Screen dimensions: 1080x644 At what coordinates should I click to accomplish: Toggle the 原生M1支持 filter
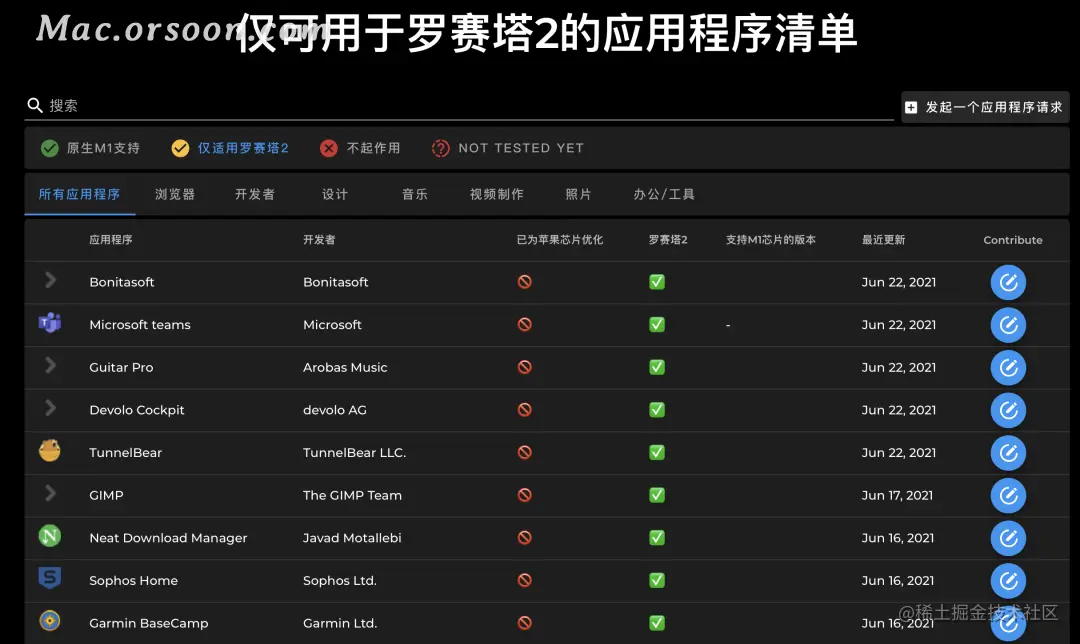click(x=90, y=148)
